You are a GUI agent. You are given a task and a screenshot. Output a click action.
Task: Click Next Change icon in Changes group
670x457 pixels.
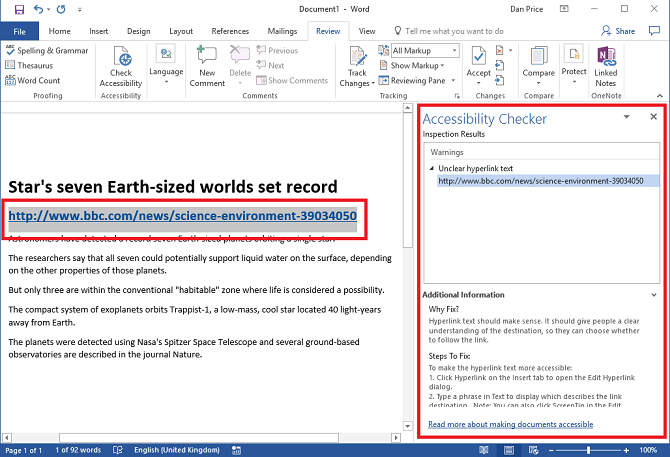[x=500, y=80]
